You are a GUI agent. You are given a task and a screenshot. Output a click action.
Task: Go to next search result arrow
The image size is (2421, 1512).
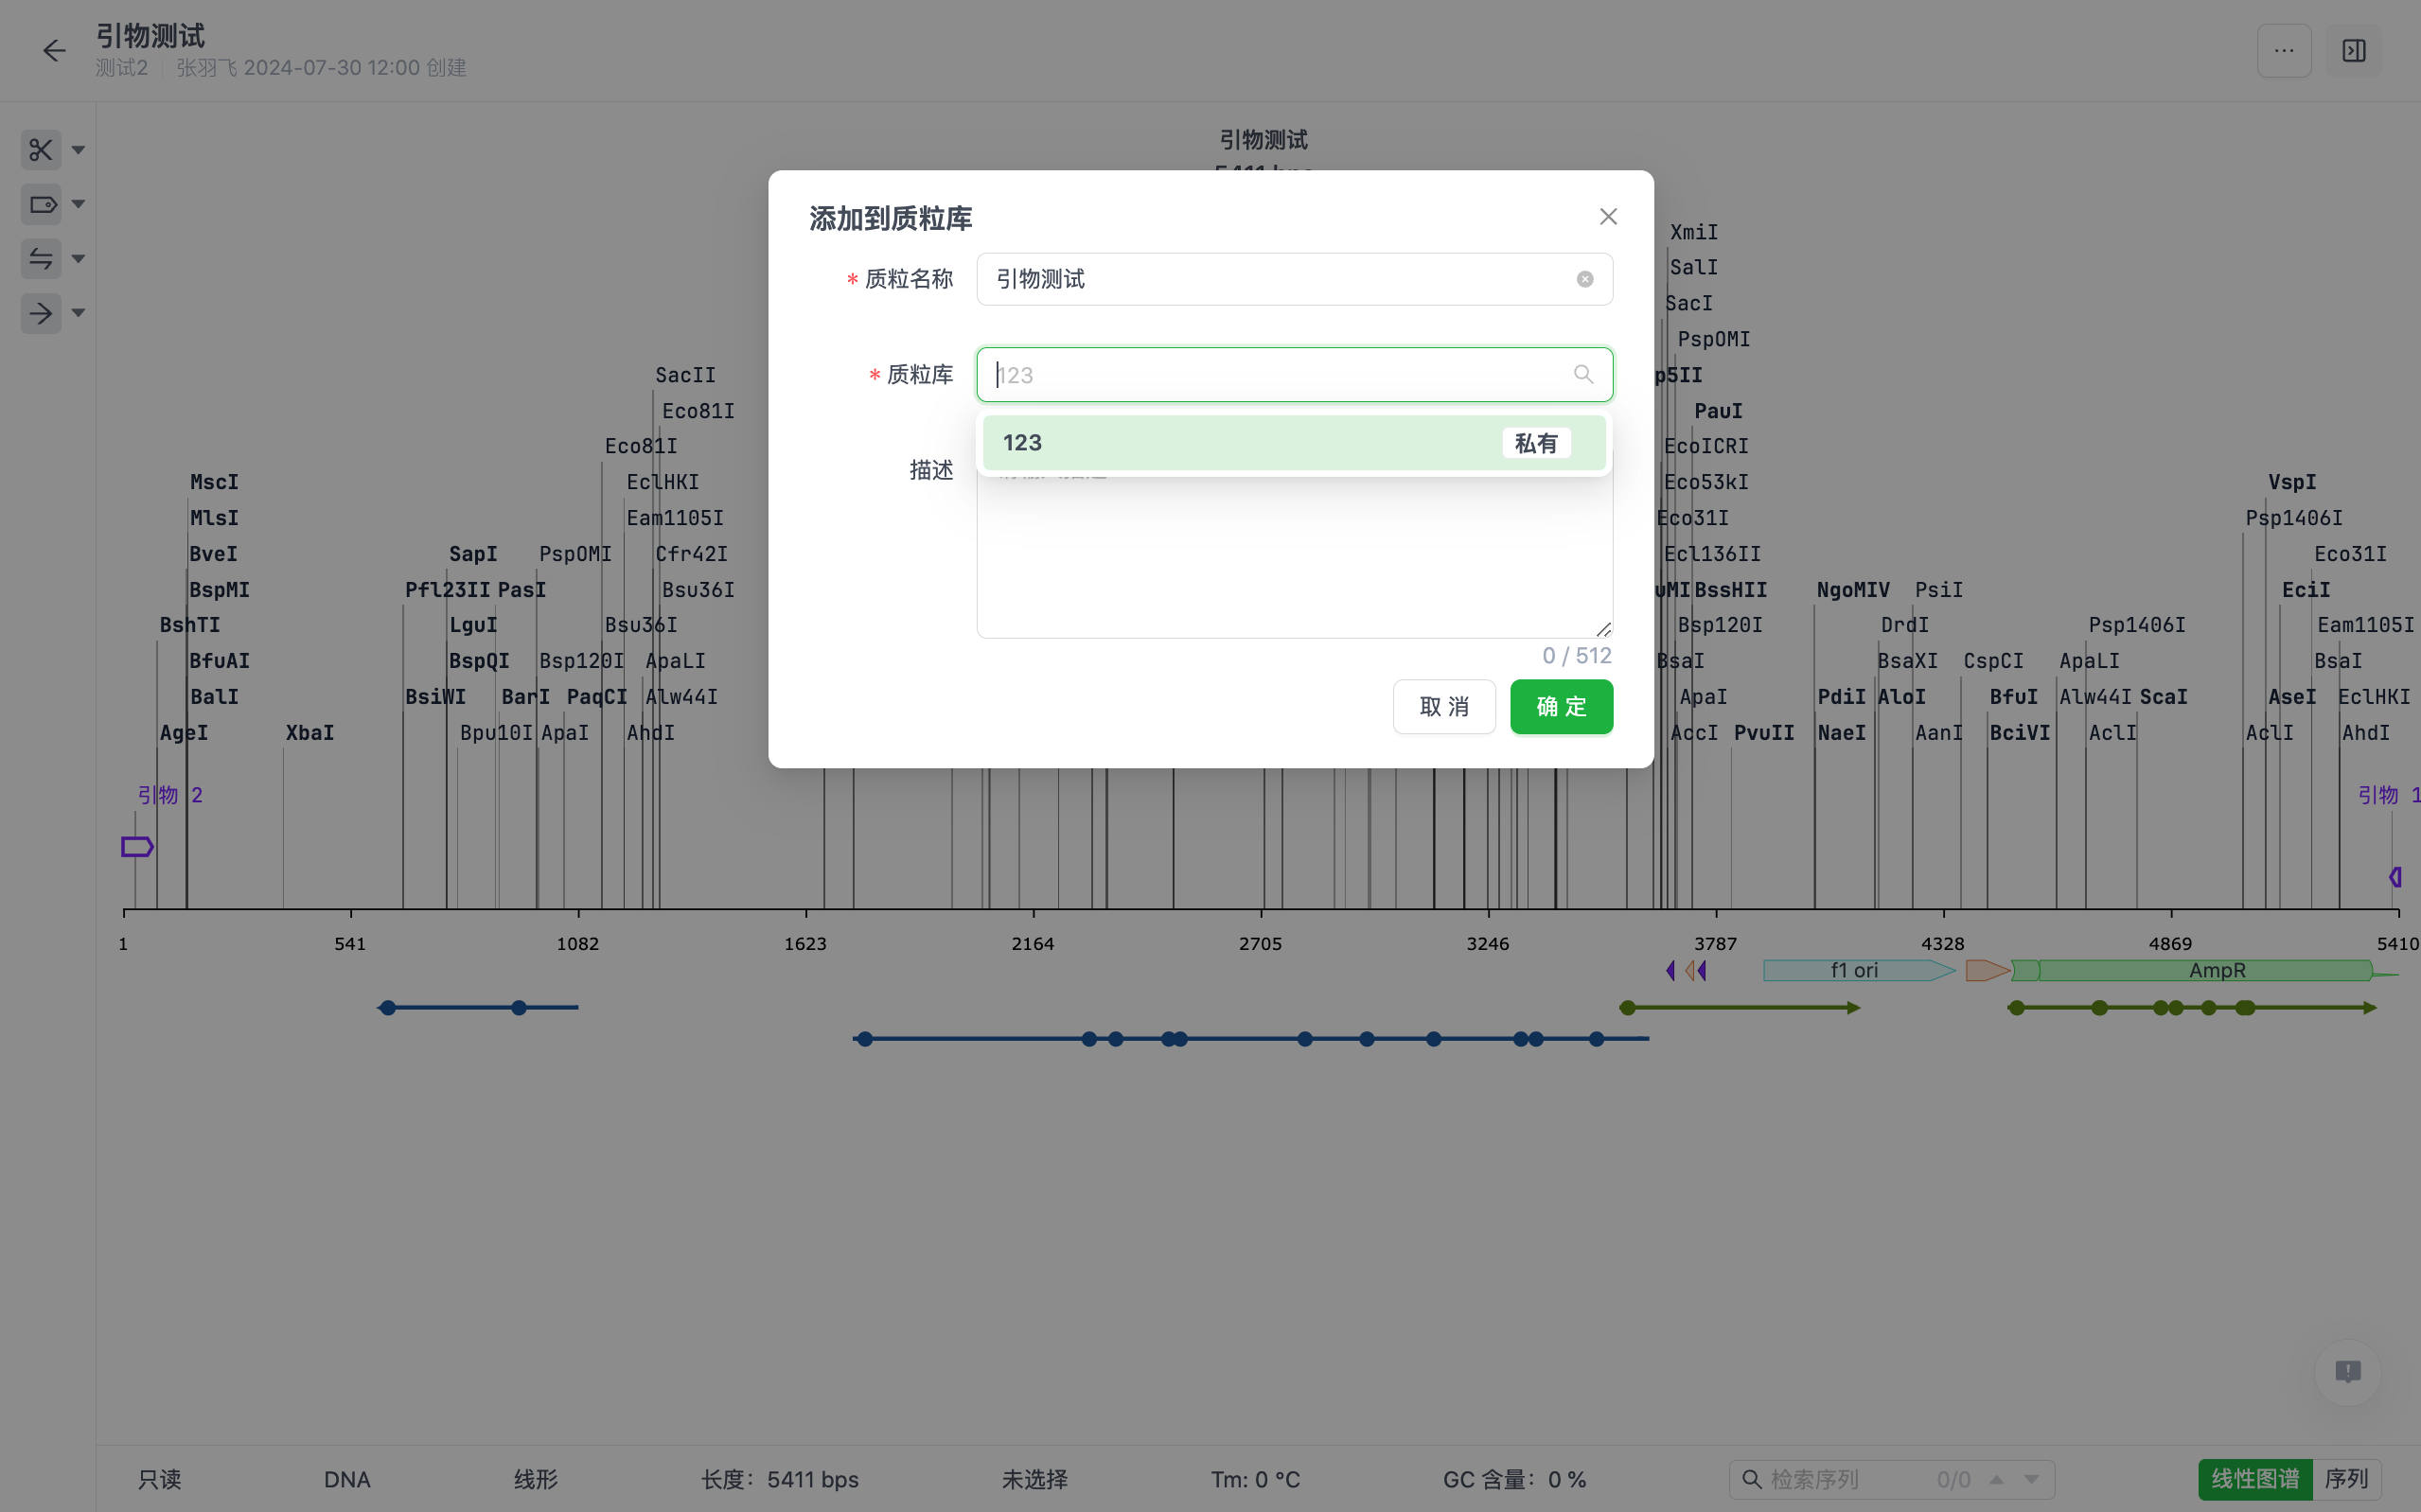2031,1479
